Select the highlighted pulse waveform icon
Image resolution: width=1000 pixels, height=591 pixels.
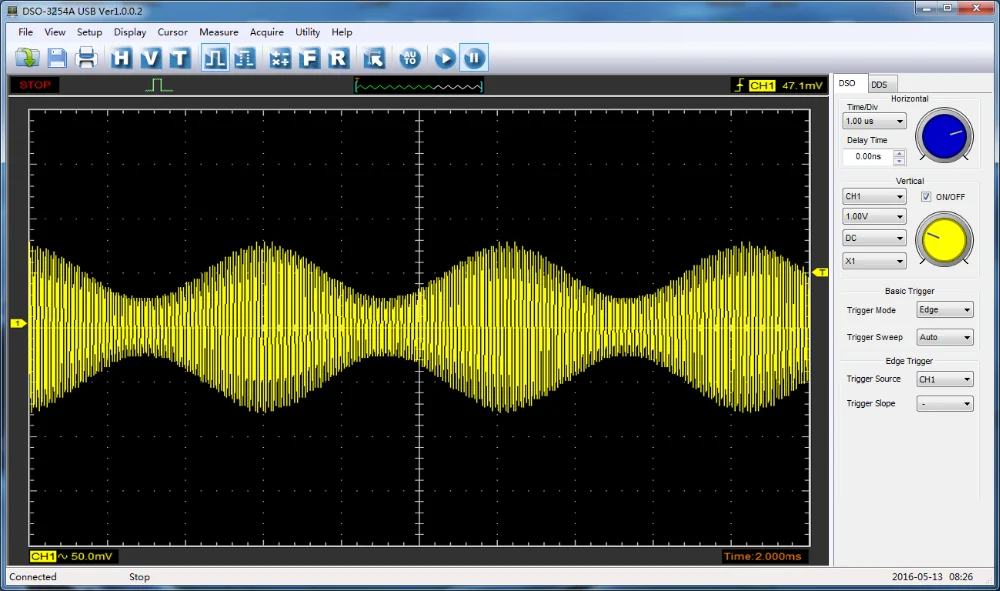tap(216, 58)
